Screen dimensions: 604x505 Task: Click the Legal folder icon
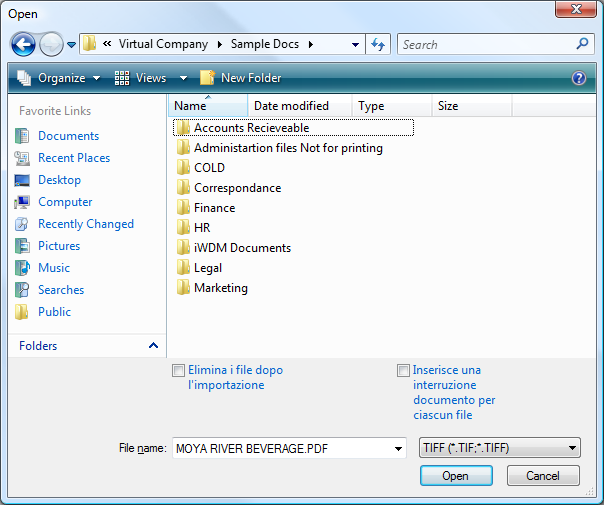pyautogui.click(x=183, y=267)
